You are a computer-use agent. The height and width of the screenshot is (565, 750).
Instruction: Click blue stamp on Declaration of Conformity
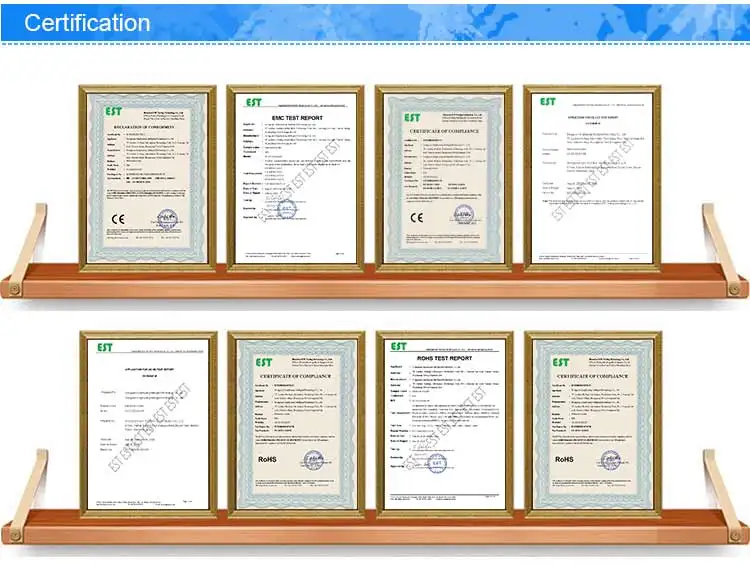(167, 220)
